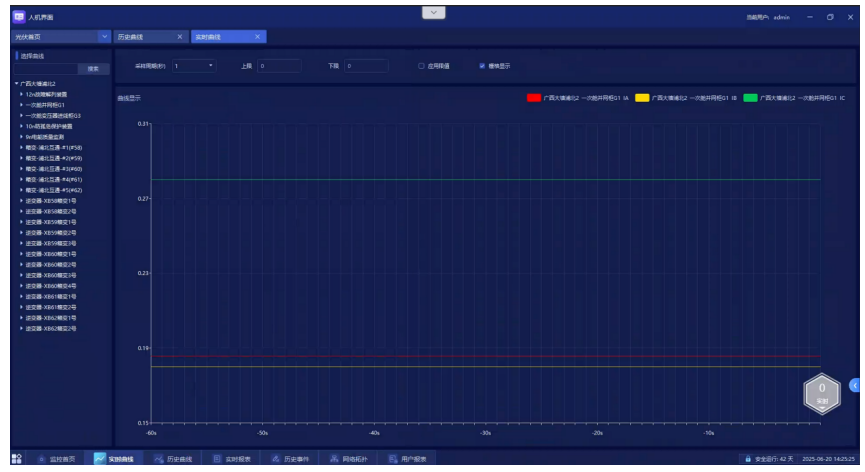This screenshot has height=472, width=865.
Task: Click the lower limit input field
Action: pos(366,66)
